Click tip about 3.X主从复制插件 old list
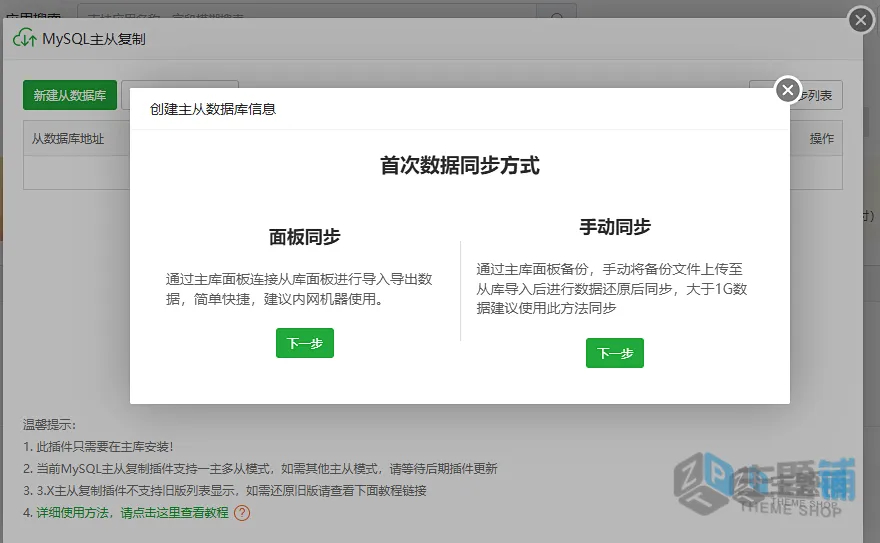 click(225, 491)
